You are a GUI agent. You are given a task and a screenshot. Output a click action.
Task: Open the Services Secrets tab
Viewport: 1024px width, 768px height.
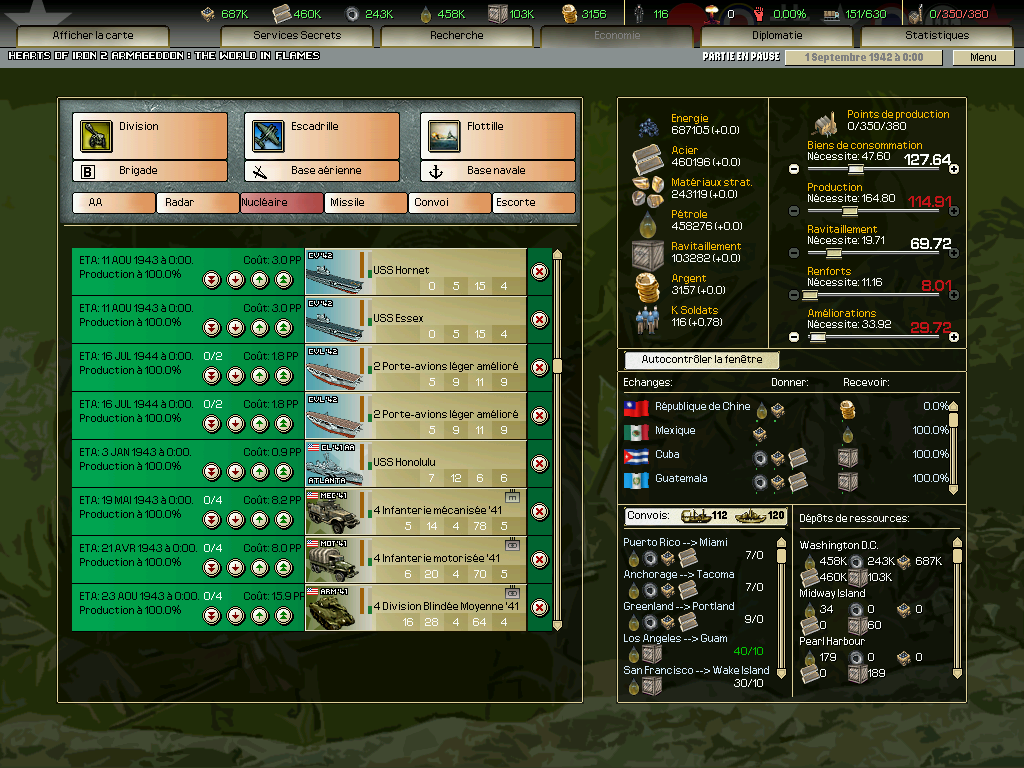(x=297, y=35)
